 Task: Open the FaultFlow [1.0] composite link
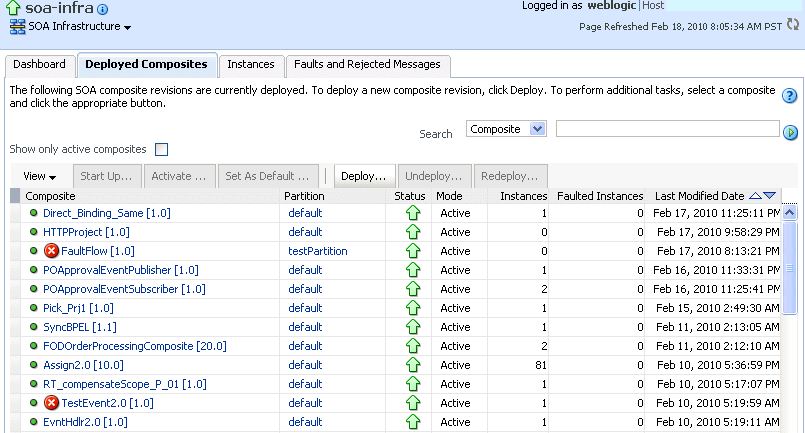pos(98,251)
